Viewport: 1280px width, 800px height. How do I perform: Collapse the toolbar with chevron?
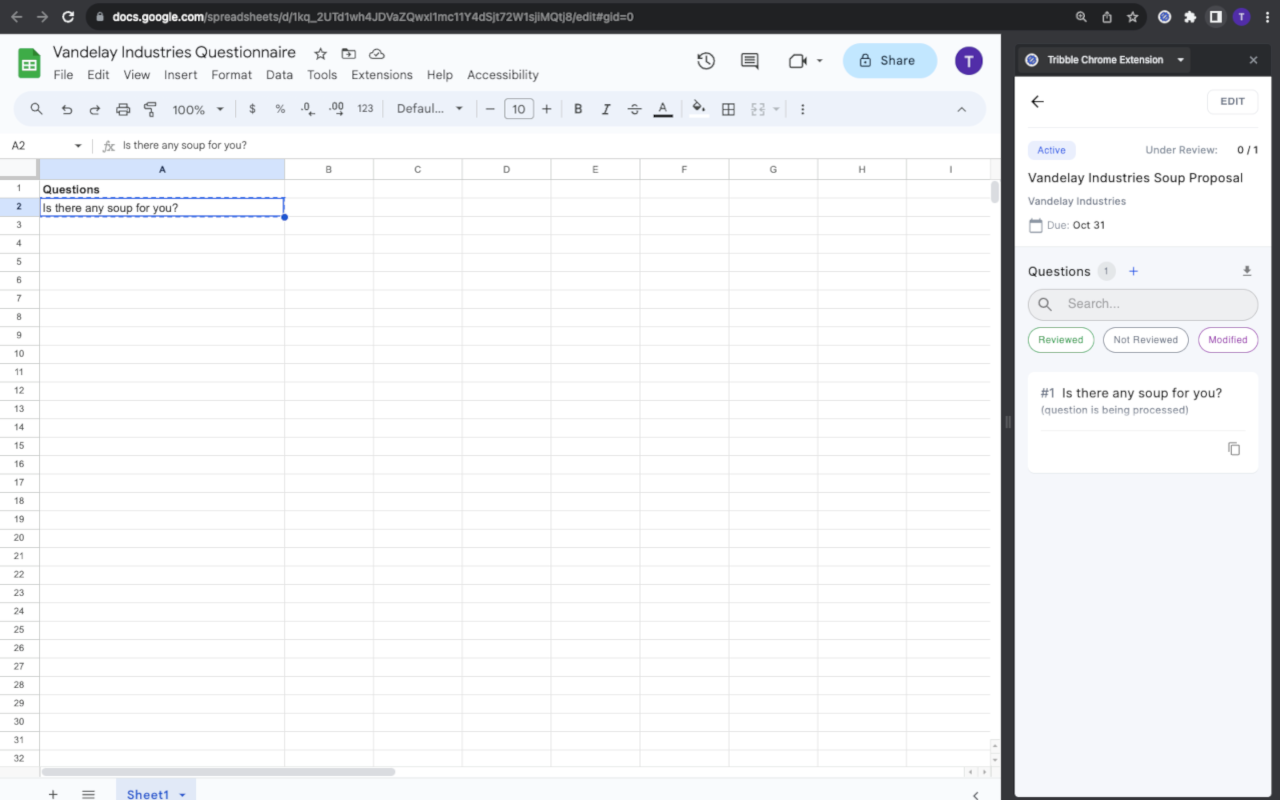(962, 109)
